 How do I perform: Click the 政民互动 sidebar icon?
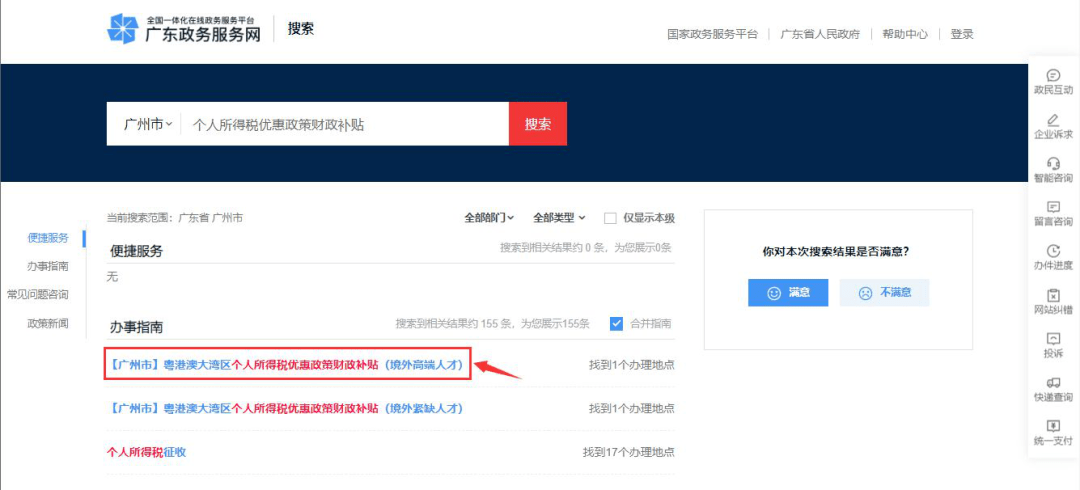1052,76
